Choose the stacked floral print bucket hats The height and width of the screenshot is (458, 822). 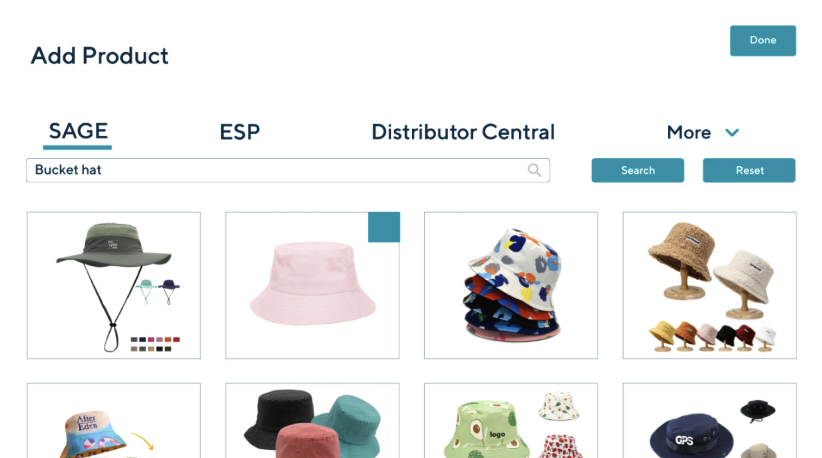tap(511, 286)
